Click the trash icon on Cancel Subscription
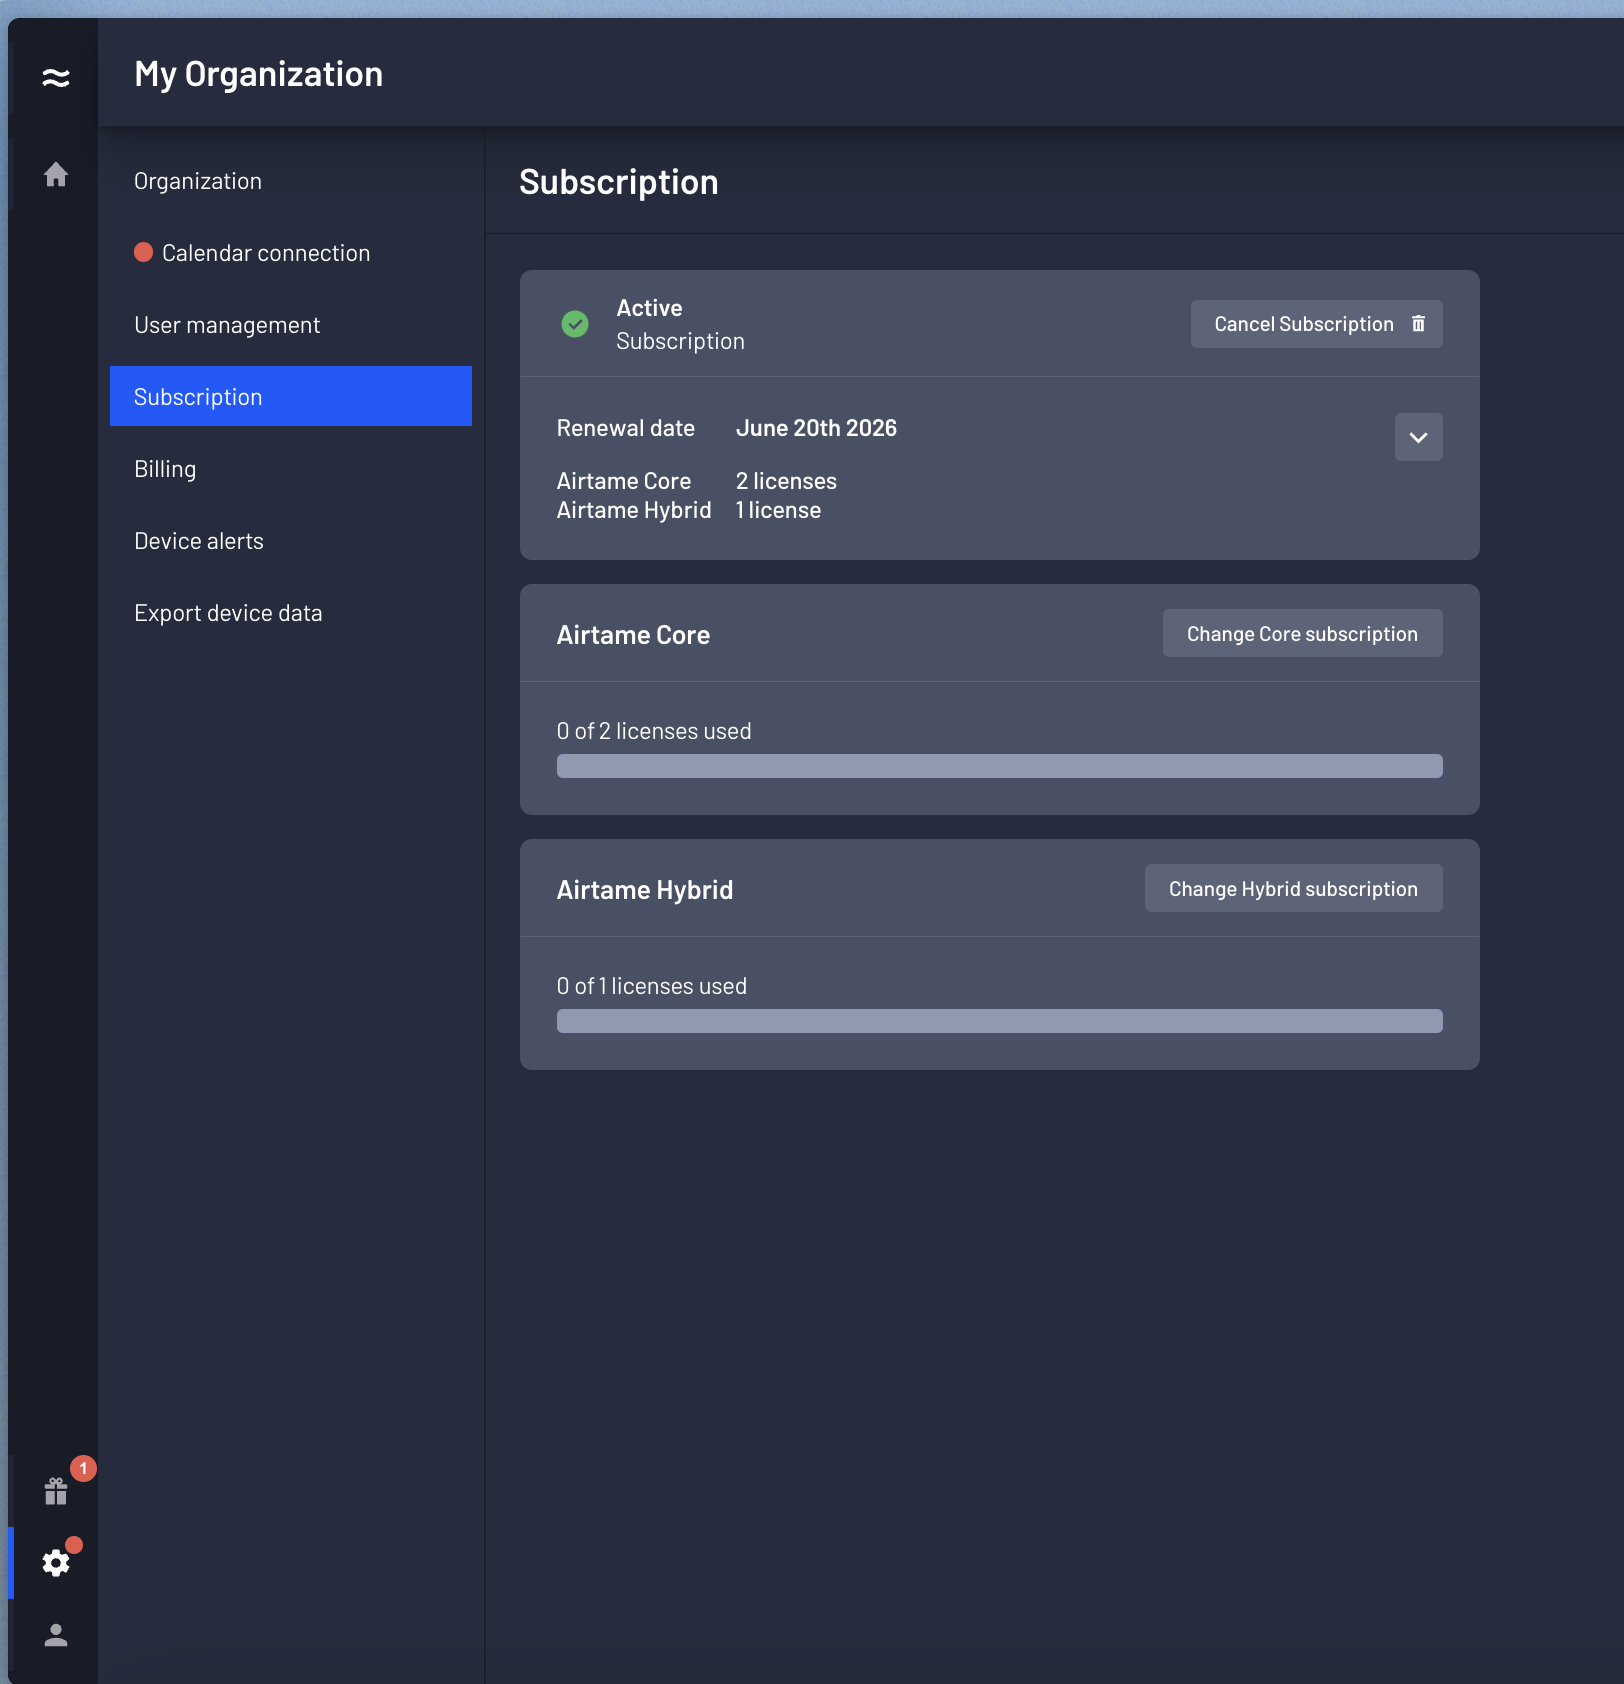Screen dimensions: 1624x1684 pos(1419,323)
